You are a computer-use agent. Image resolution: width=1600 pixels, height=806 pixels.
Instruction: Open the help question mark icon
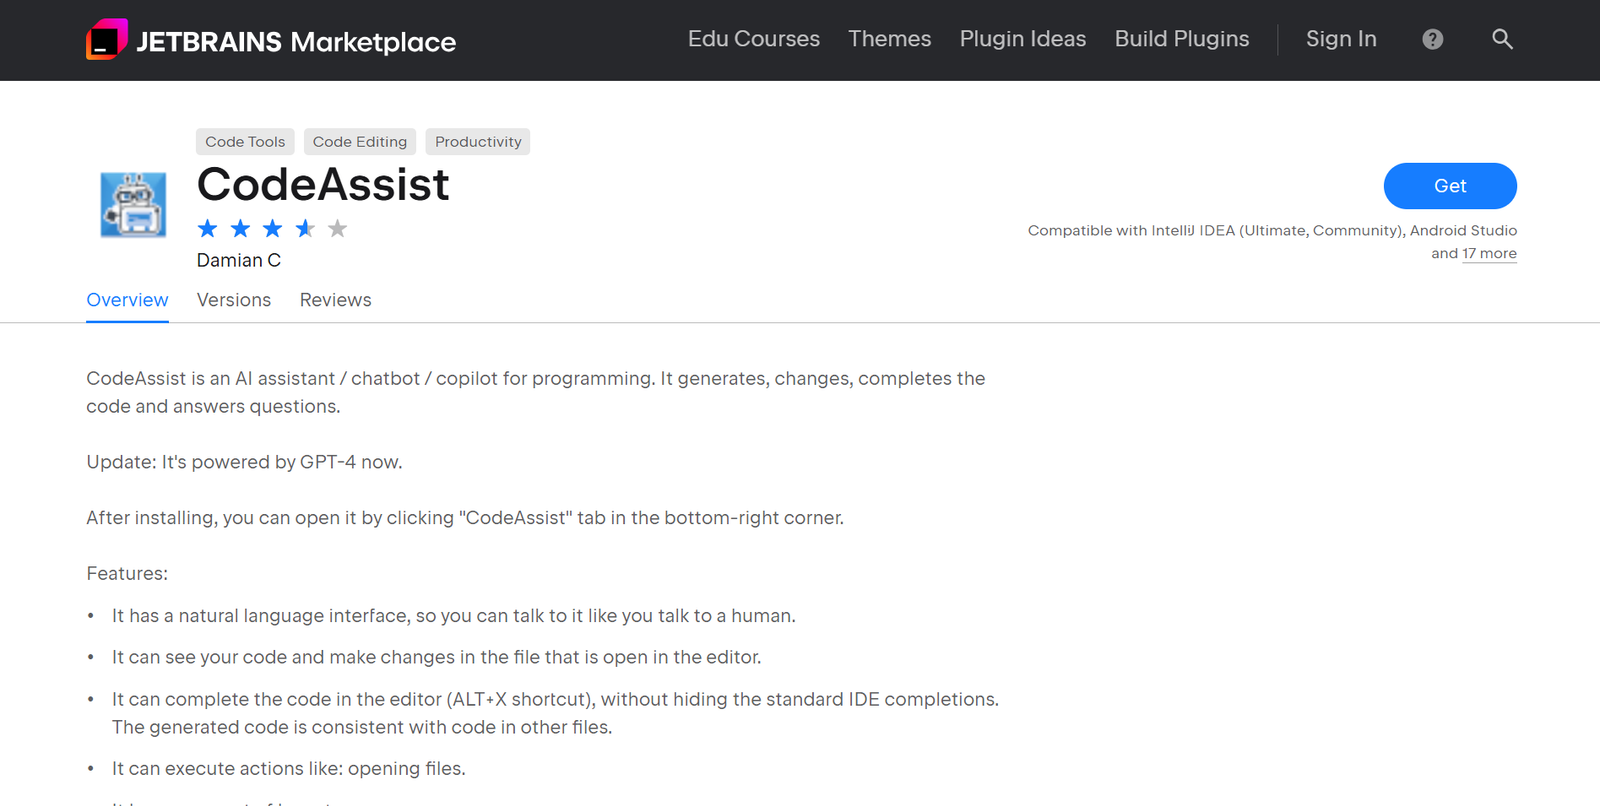(x=1433, y=39)
